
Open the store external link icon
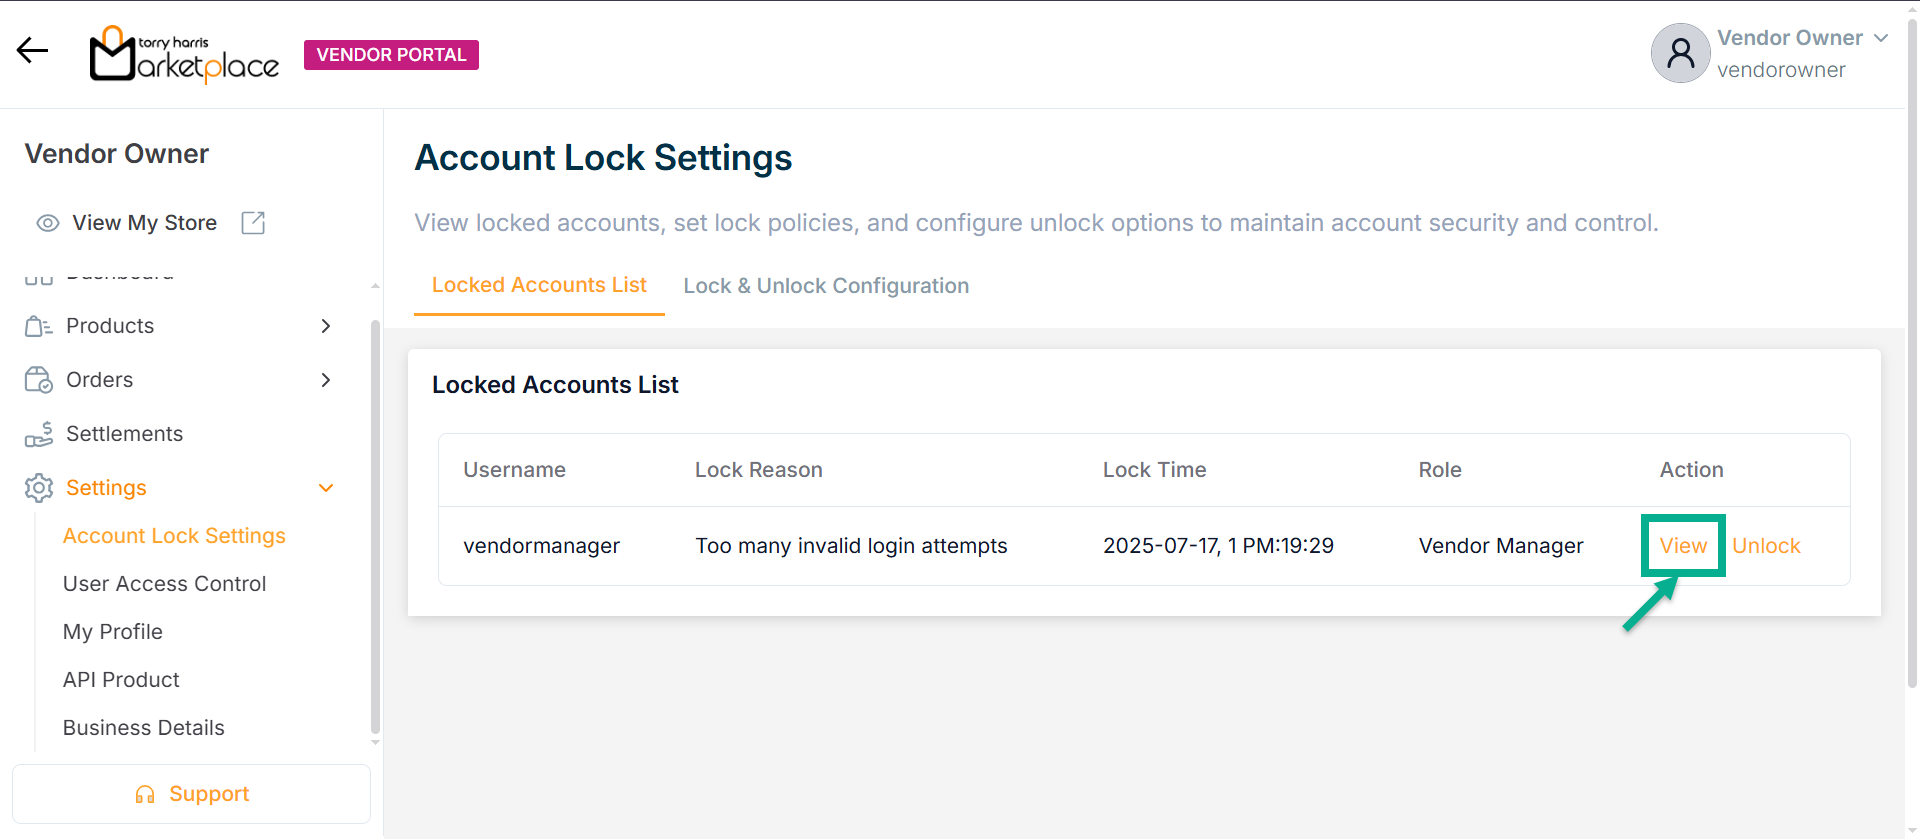pos(253,223)
